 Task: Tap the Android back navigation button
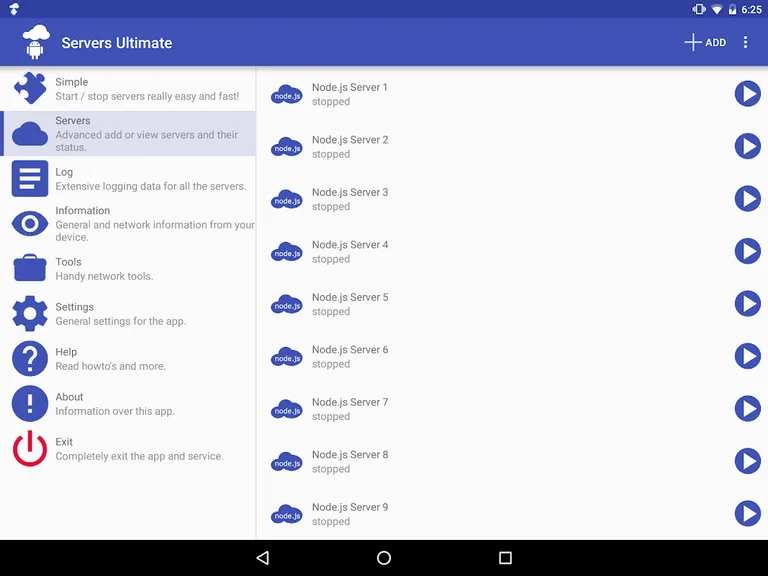[x=262, y=558]
